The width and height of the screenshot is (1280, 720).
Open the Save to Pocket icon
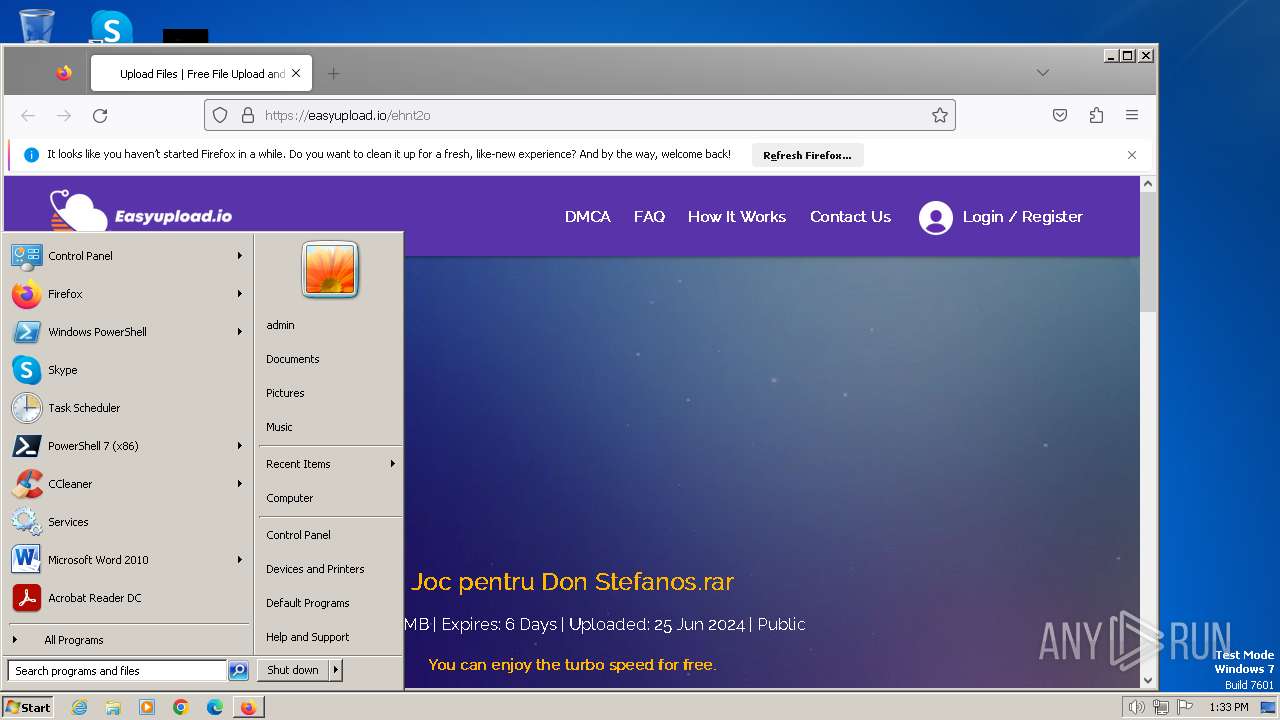tap(1060, 115)
